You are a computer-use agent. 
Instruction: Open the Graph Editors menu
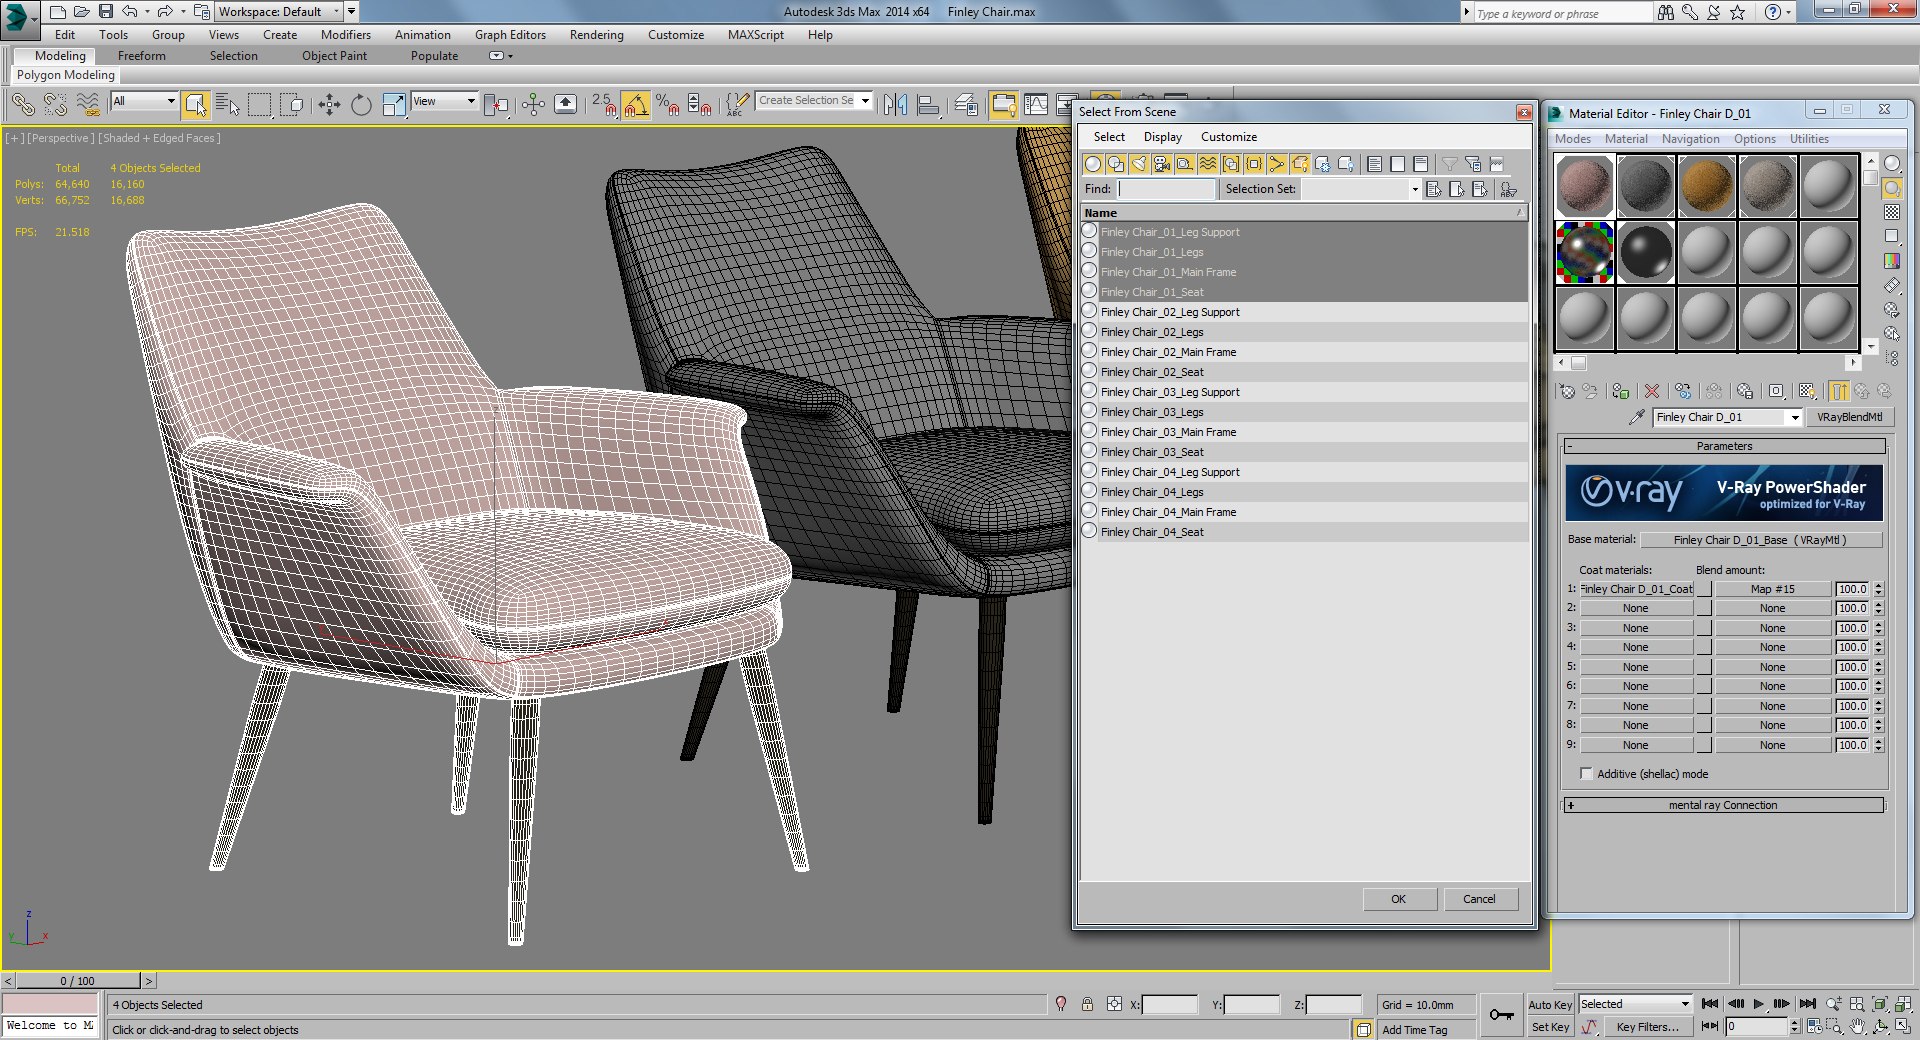tap(510, 34)
